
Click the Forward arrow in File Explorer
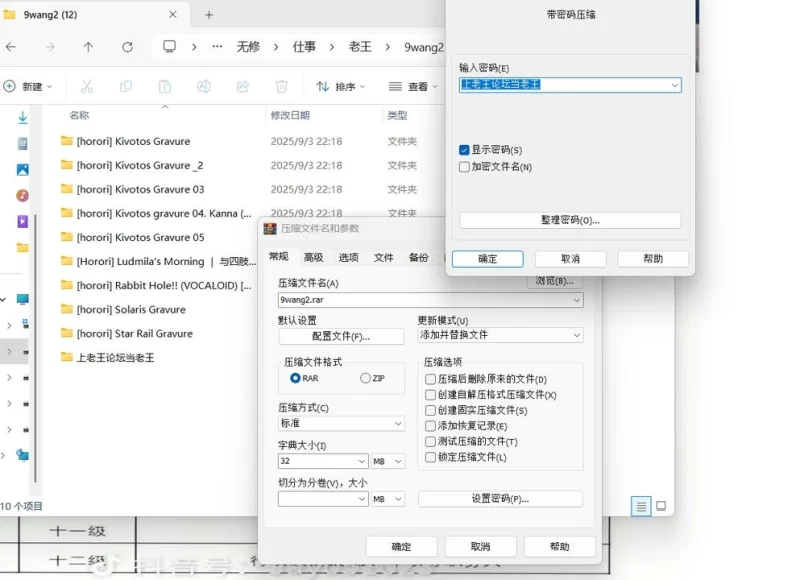(49, 47)
